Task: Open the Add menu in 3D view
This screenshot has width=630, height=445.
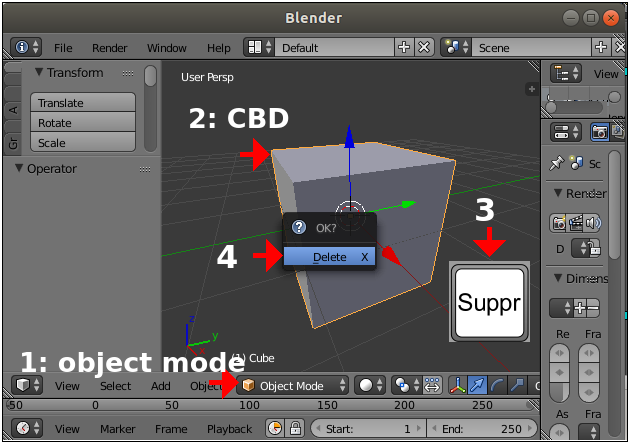Action: pyautogui.click(x=161, y=386)
